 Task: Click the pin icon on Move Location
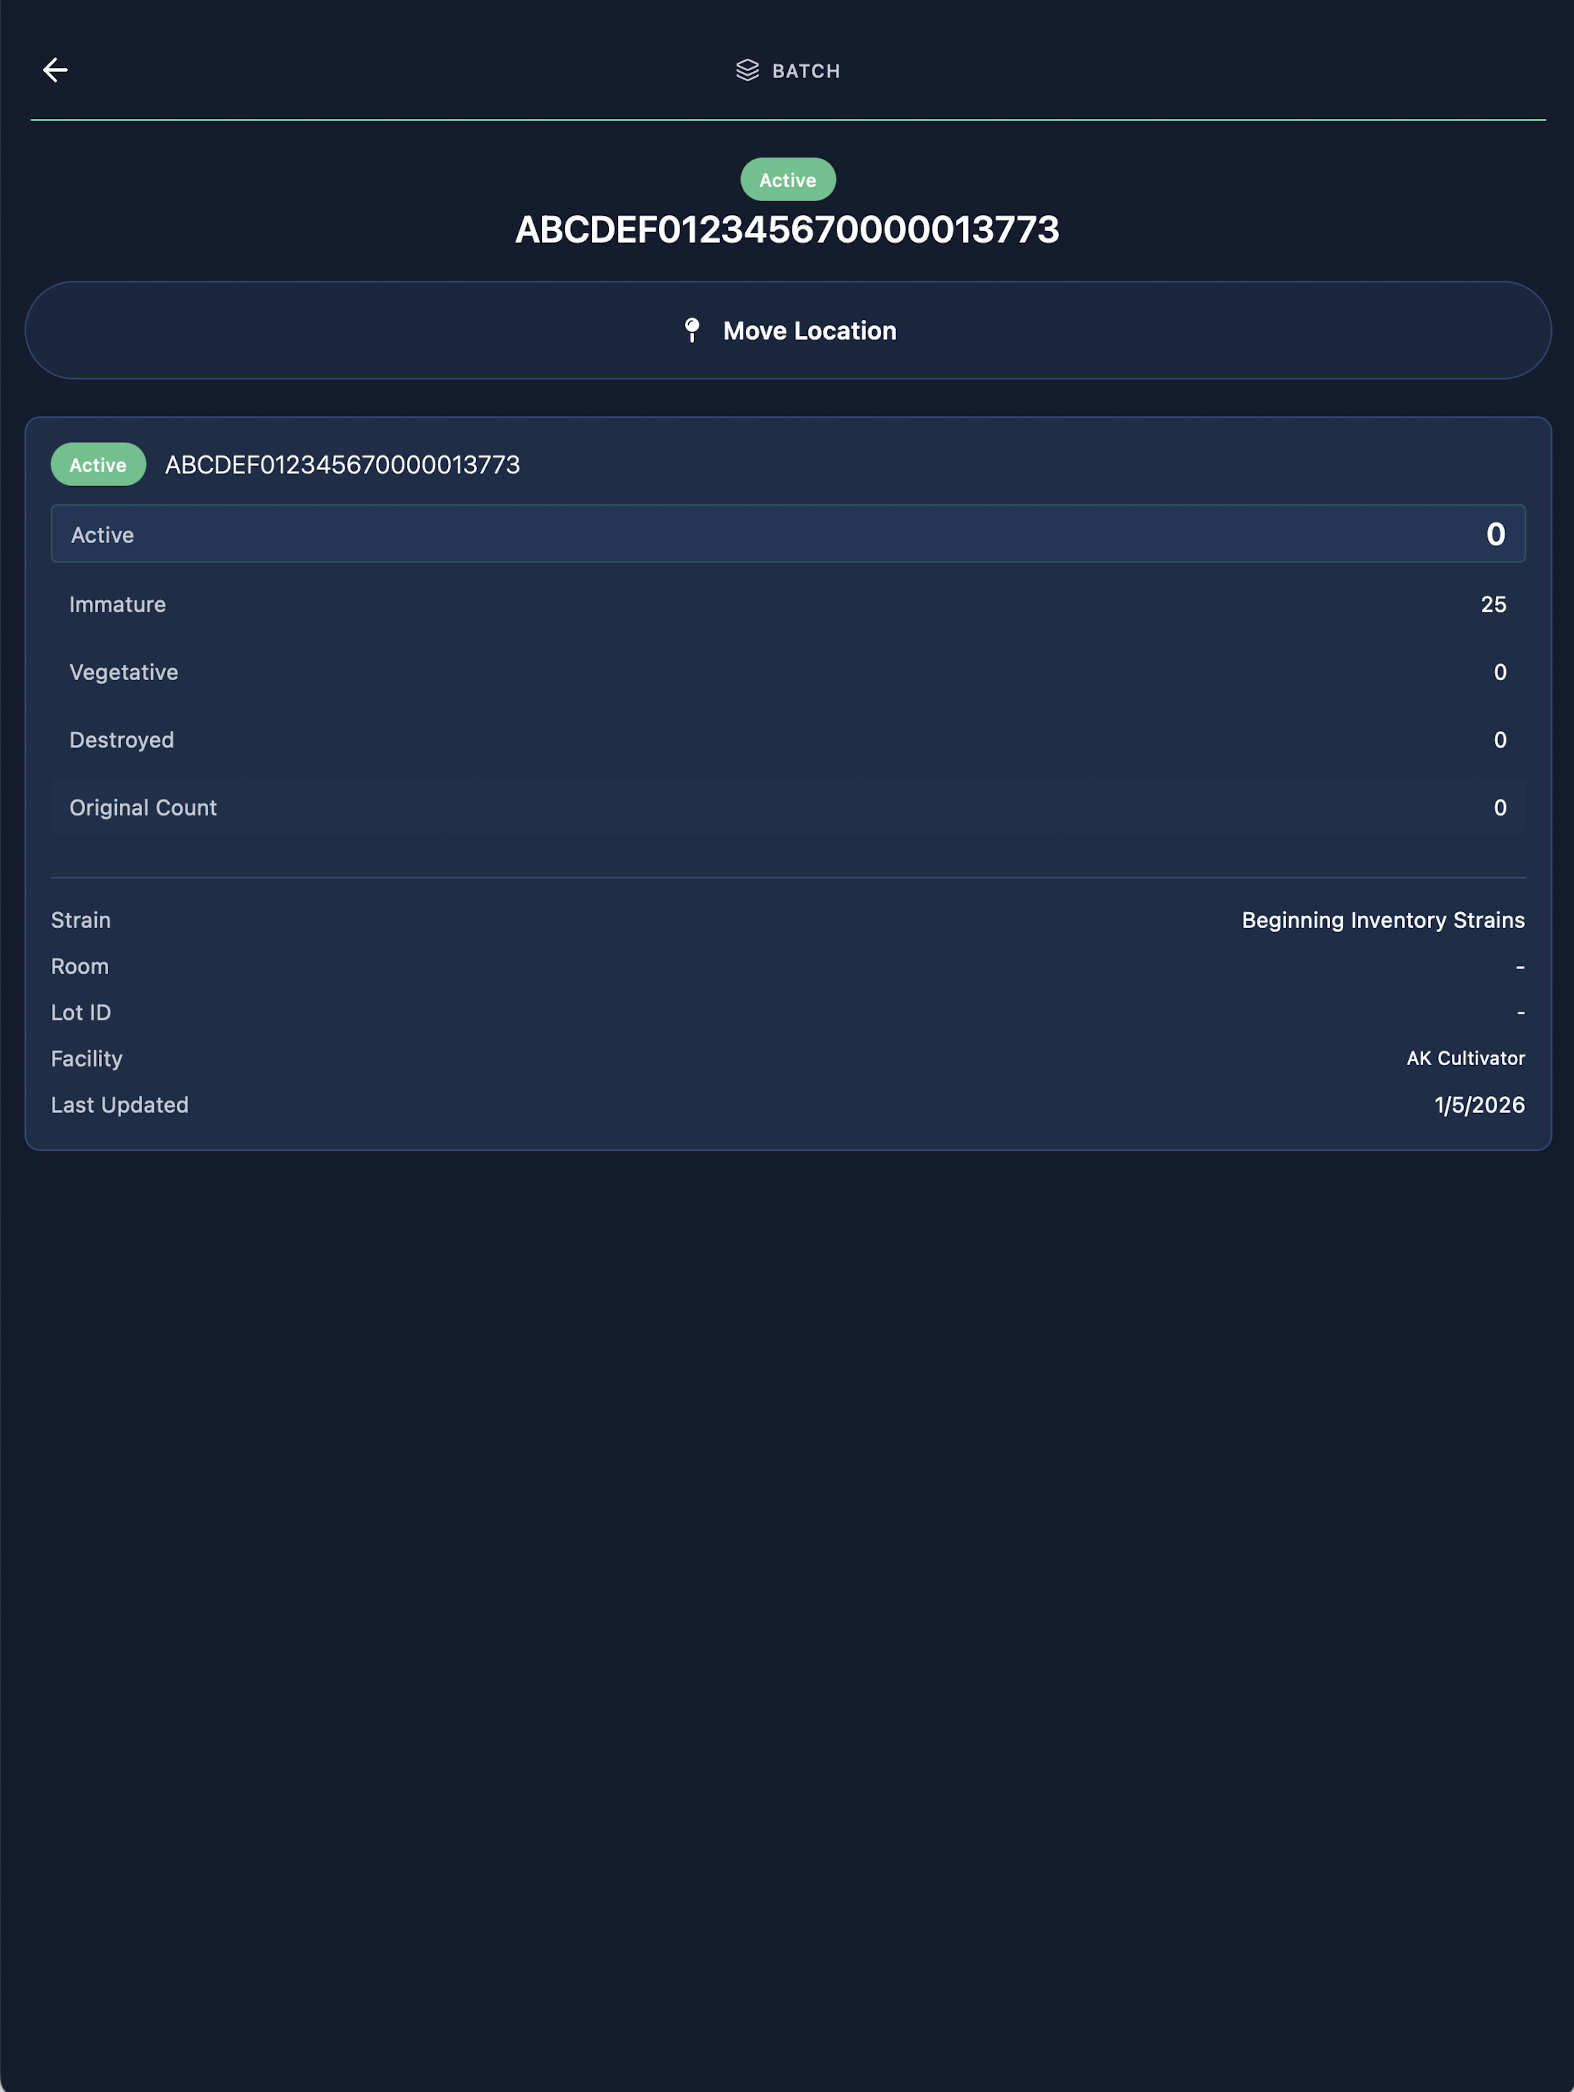692,330
